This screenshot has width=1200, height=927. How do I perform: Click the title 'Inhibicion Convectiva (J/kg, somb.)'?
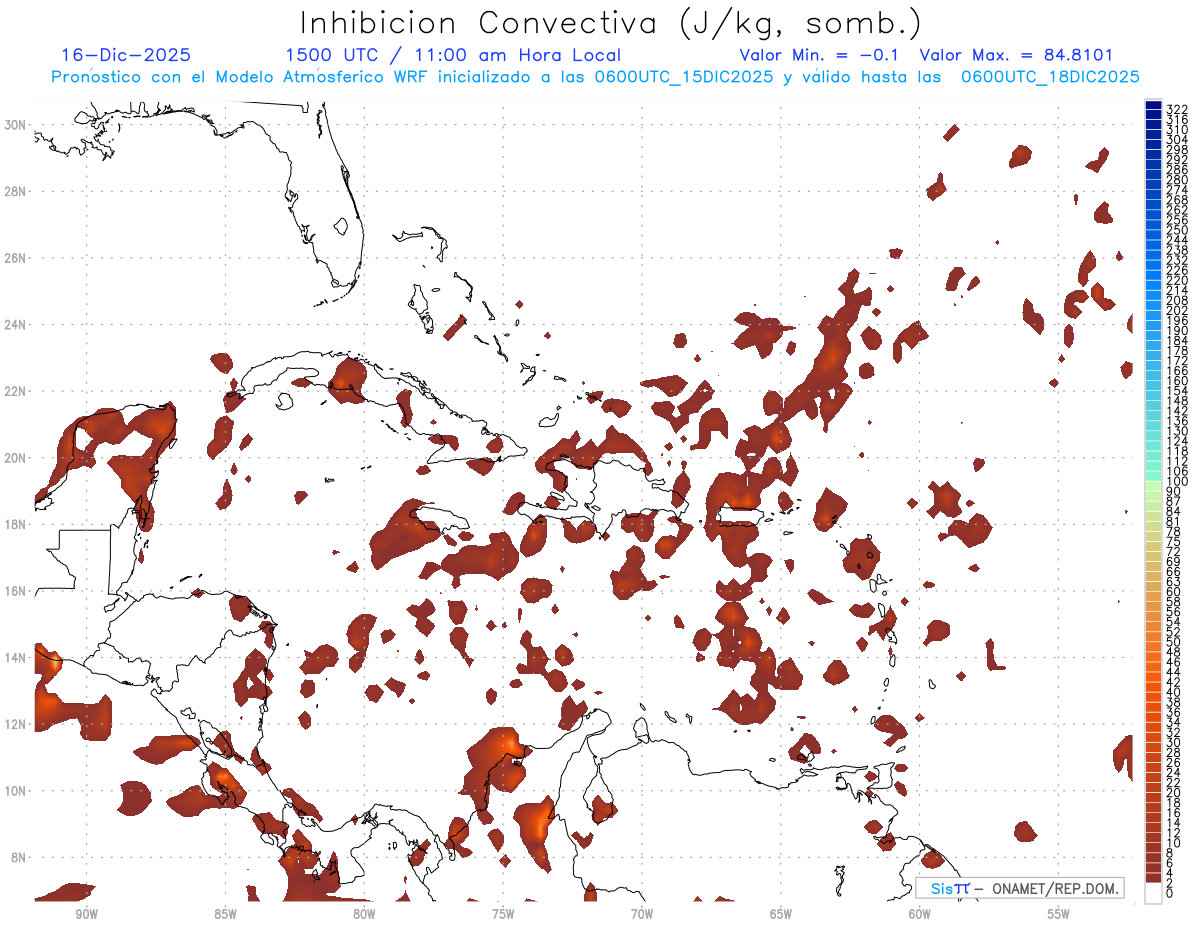pyautogui.click(x=610, y=23)
